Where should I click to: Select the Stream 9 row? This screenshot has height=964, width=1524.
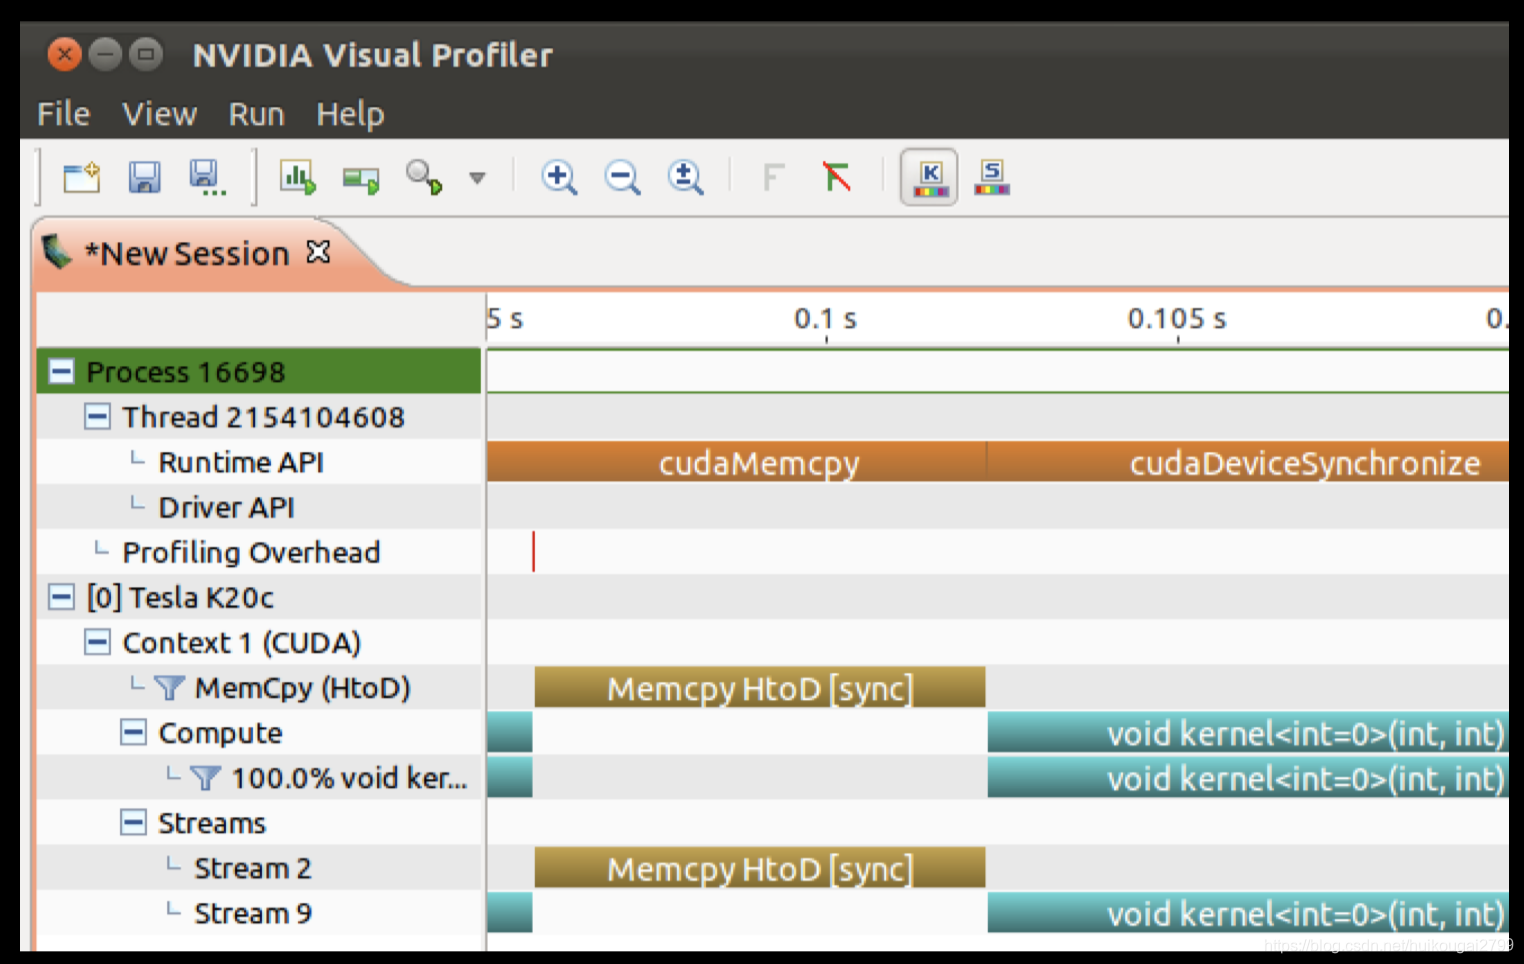tap(259, 913)
